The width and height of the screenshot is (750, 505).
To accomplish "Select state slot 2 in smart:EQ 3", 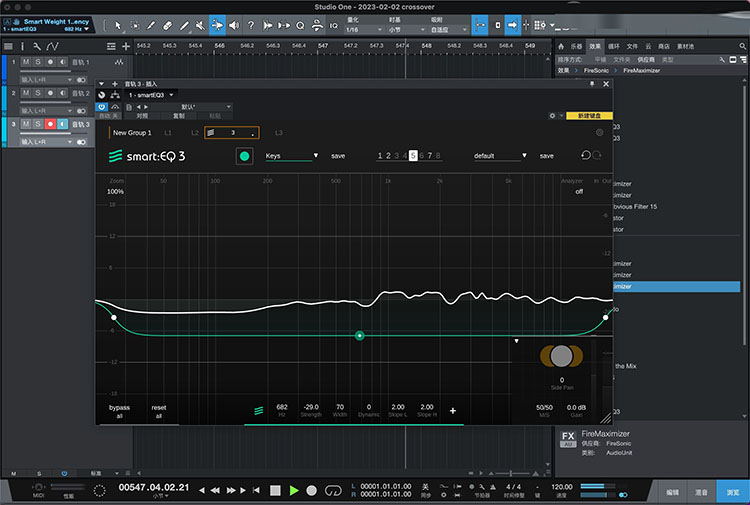I will (388, 155).
